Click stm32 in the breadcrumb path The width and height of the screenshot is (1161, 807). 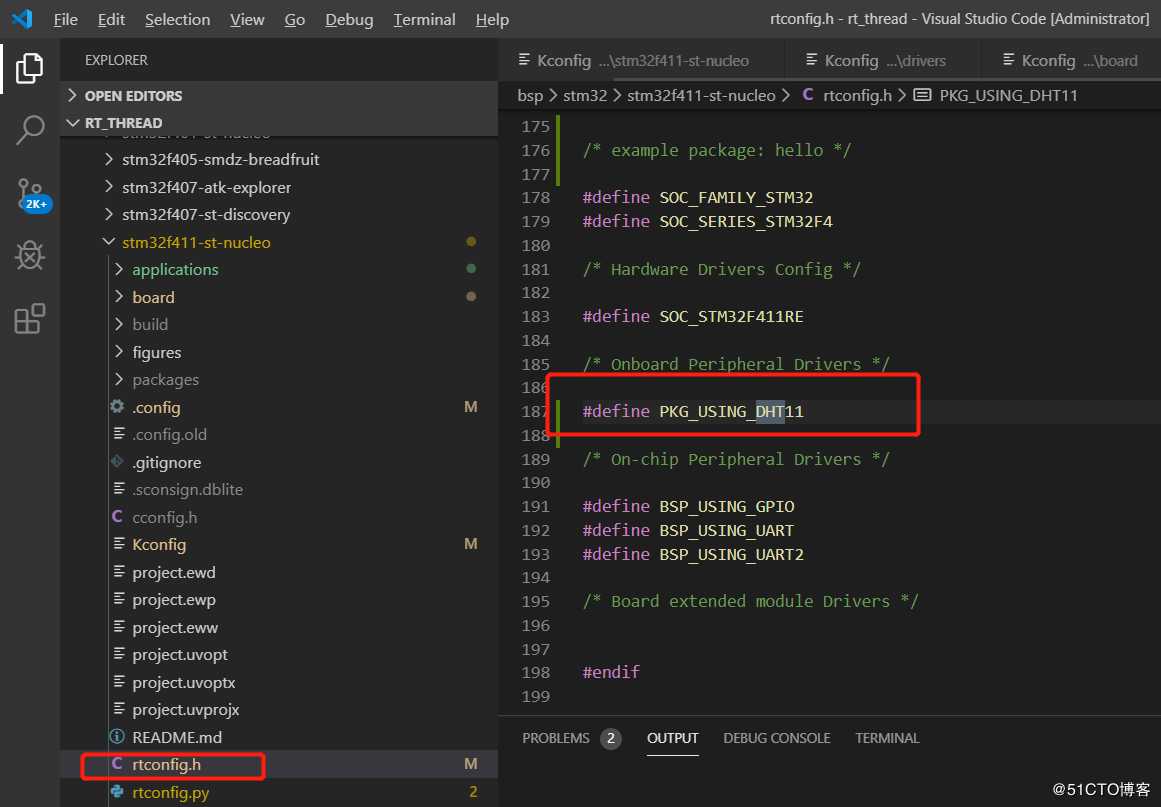(x=585, y=96)
